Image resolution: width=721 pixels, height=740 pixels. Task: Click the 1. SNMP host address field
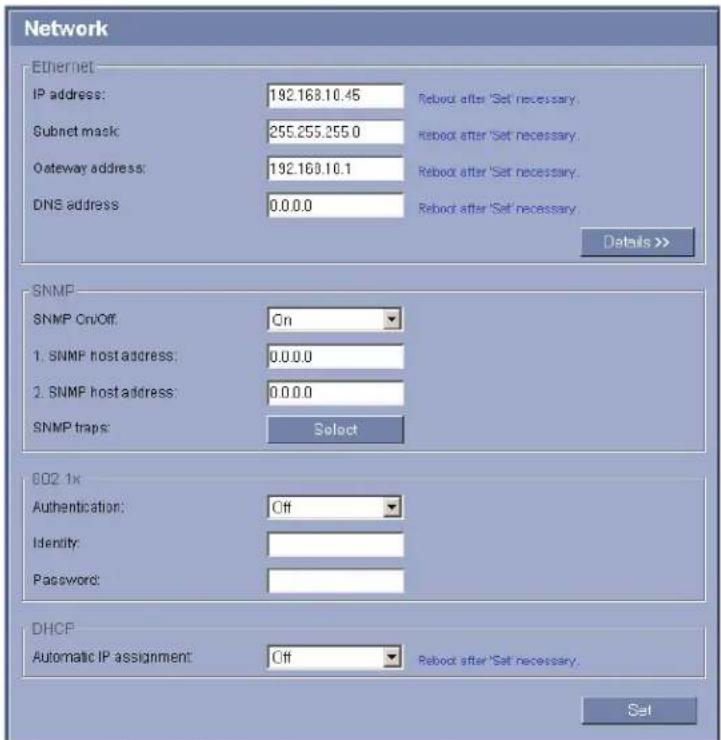click(335, 356)
